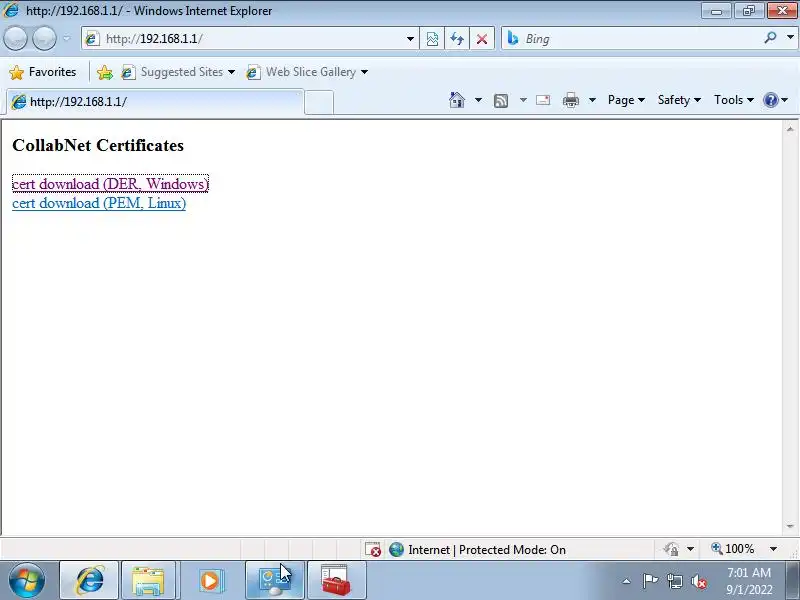Open the Page menu
This screenshot has width=800, height=600.
pyautogui.click(x=626, y=100)
